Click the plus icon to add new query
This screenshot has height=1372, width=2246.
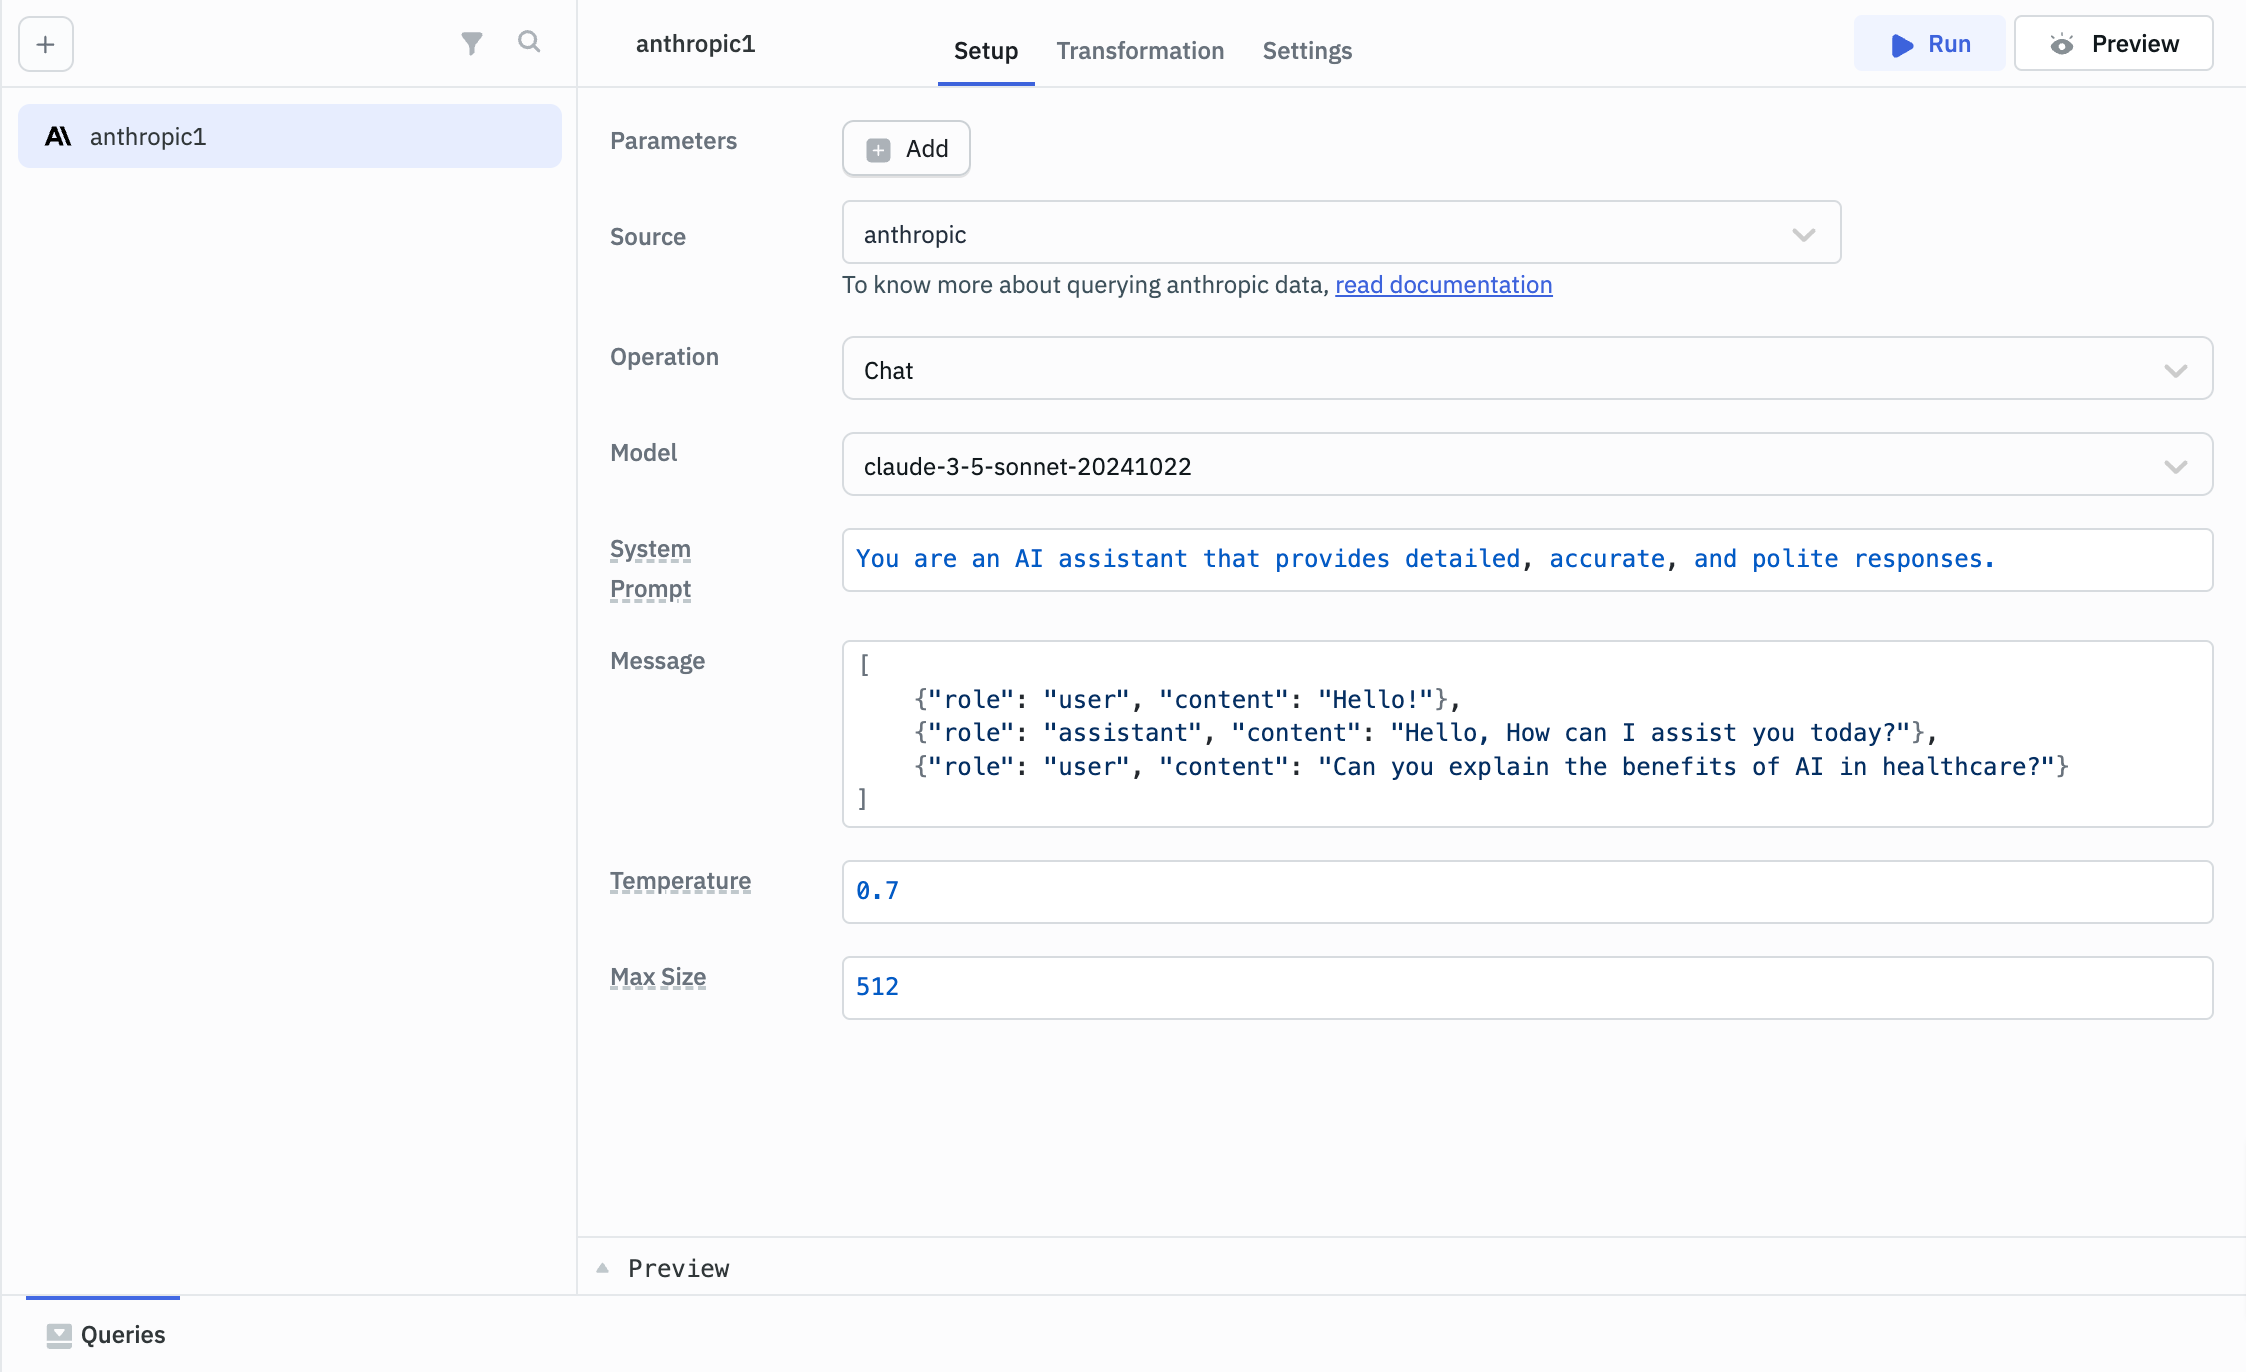point(47,43)
